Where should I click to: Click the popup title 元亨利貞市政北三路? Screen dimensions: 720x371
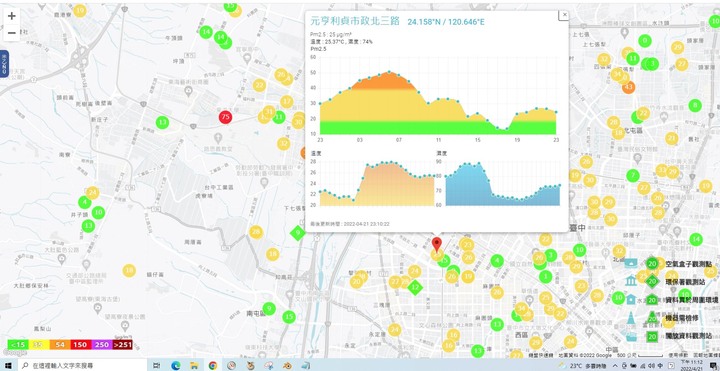coord(355,21)
